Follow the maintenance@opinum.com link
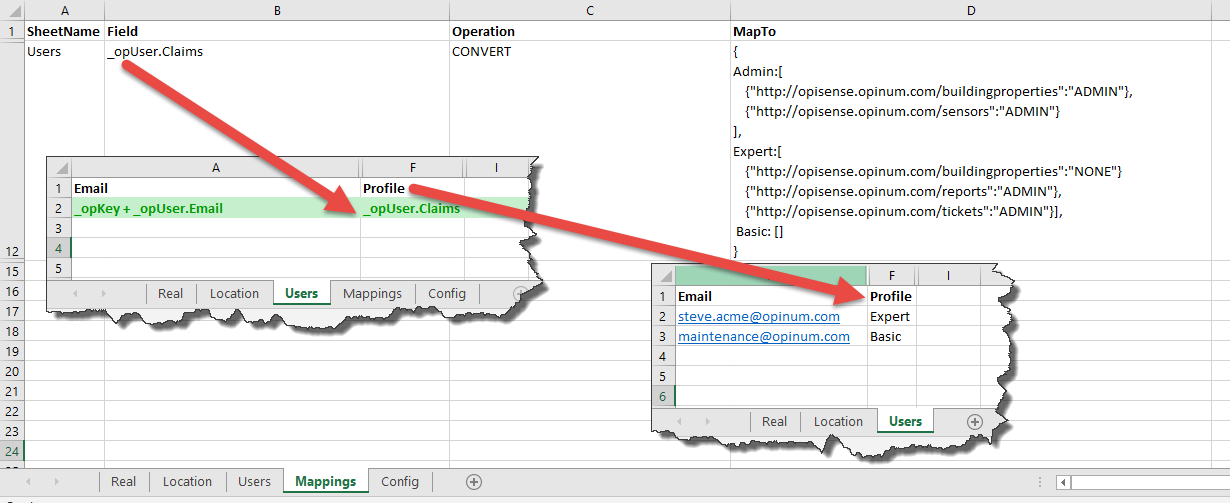This screenshot has width=1230, height=503. point(763,337)
